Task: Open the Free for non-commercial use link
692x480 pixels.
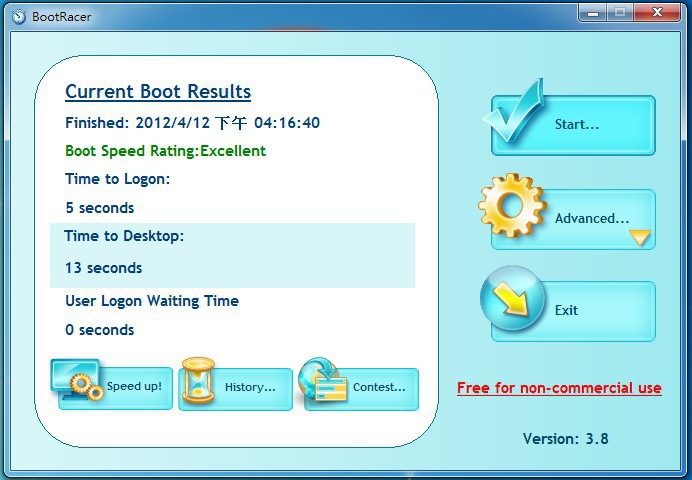Action: 559,388
